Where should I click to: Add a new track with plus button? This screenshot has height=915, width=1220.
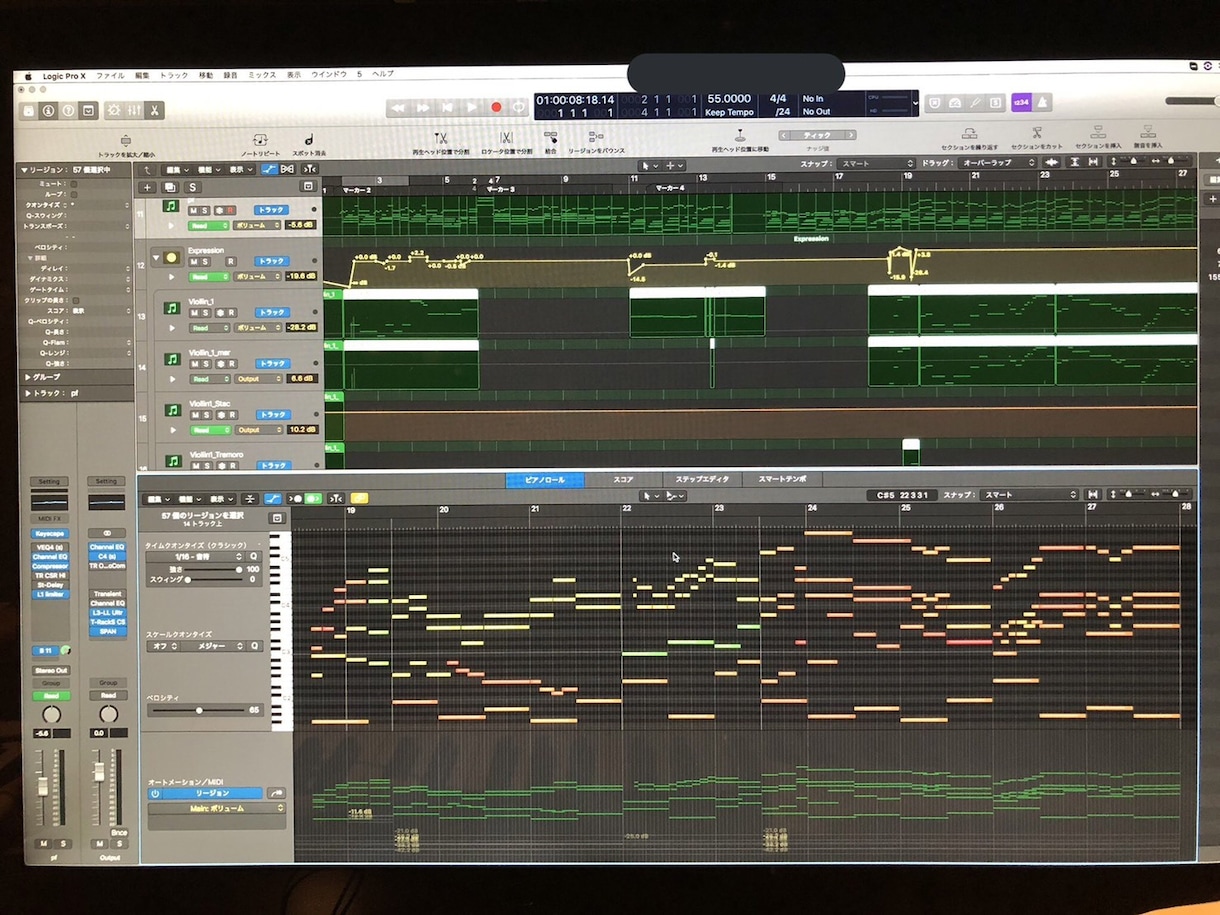click(147, 187)
